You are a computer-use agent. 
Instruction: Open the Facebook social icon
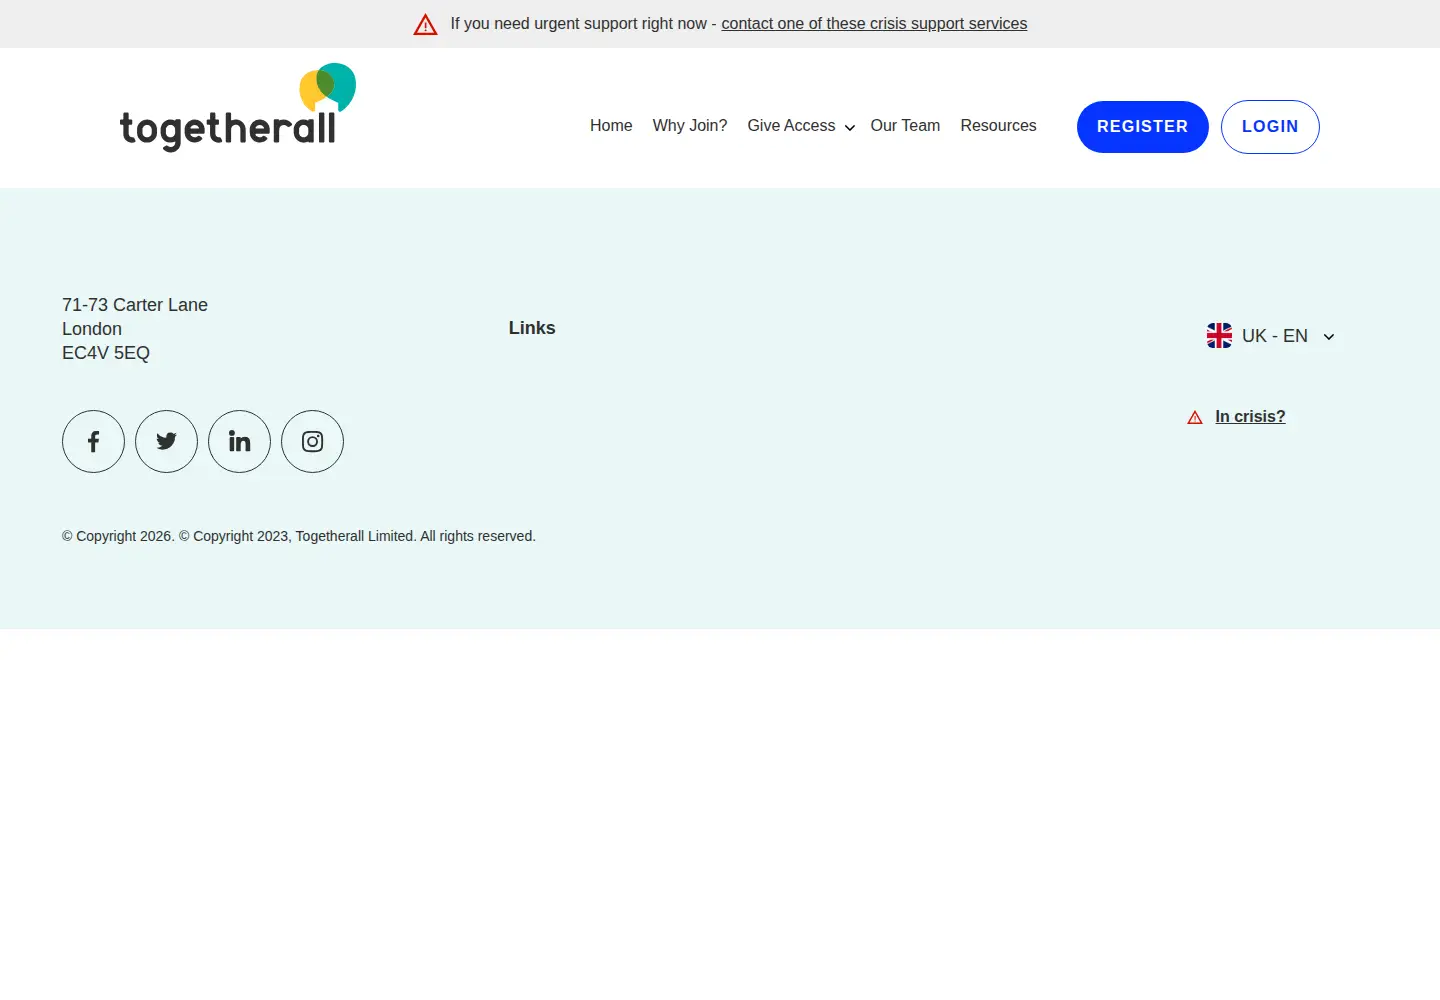tap(93, 441)
